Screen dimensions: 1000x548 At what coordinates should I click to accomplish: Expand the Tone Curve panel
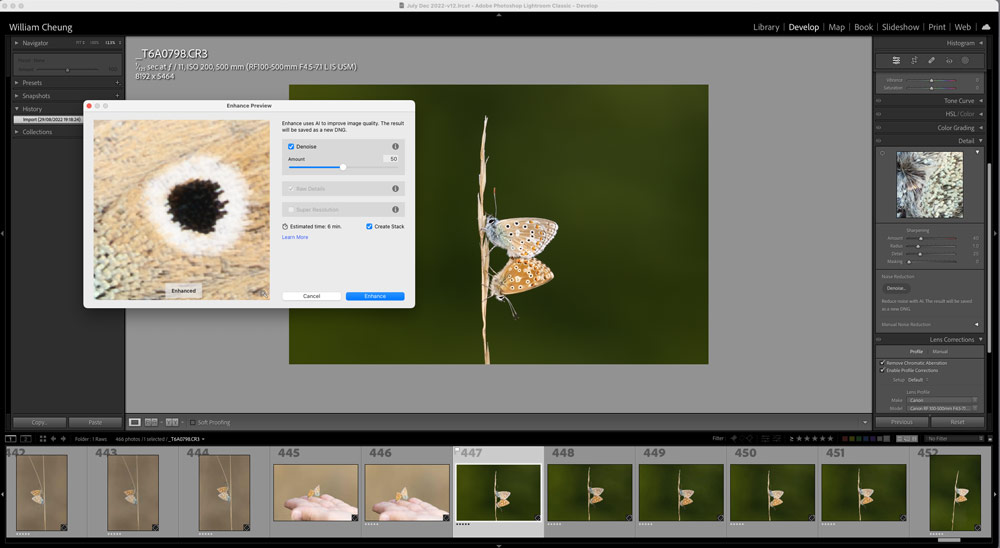coord(980,101)
